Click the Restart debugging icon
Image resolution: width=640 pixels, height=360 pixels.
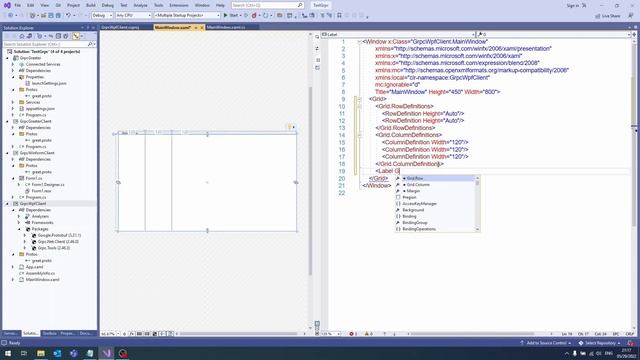pyautogui.click(x=266, y=16)
